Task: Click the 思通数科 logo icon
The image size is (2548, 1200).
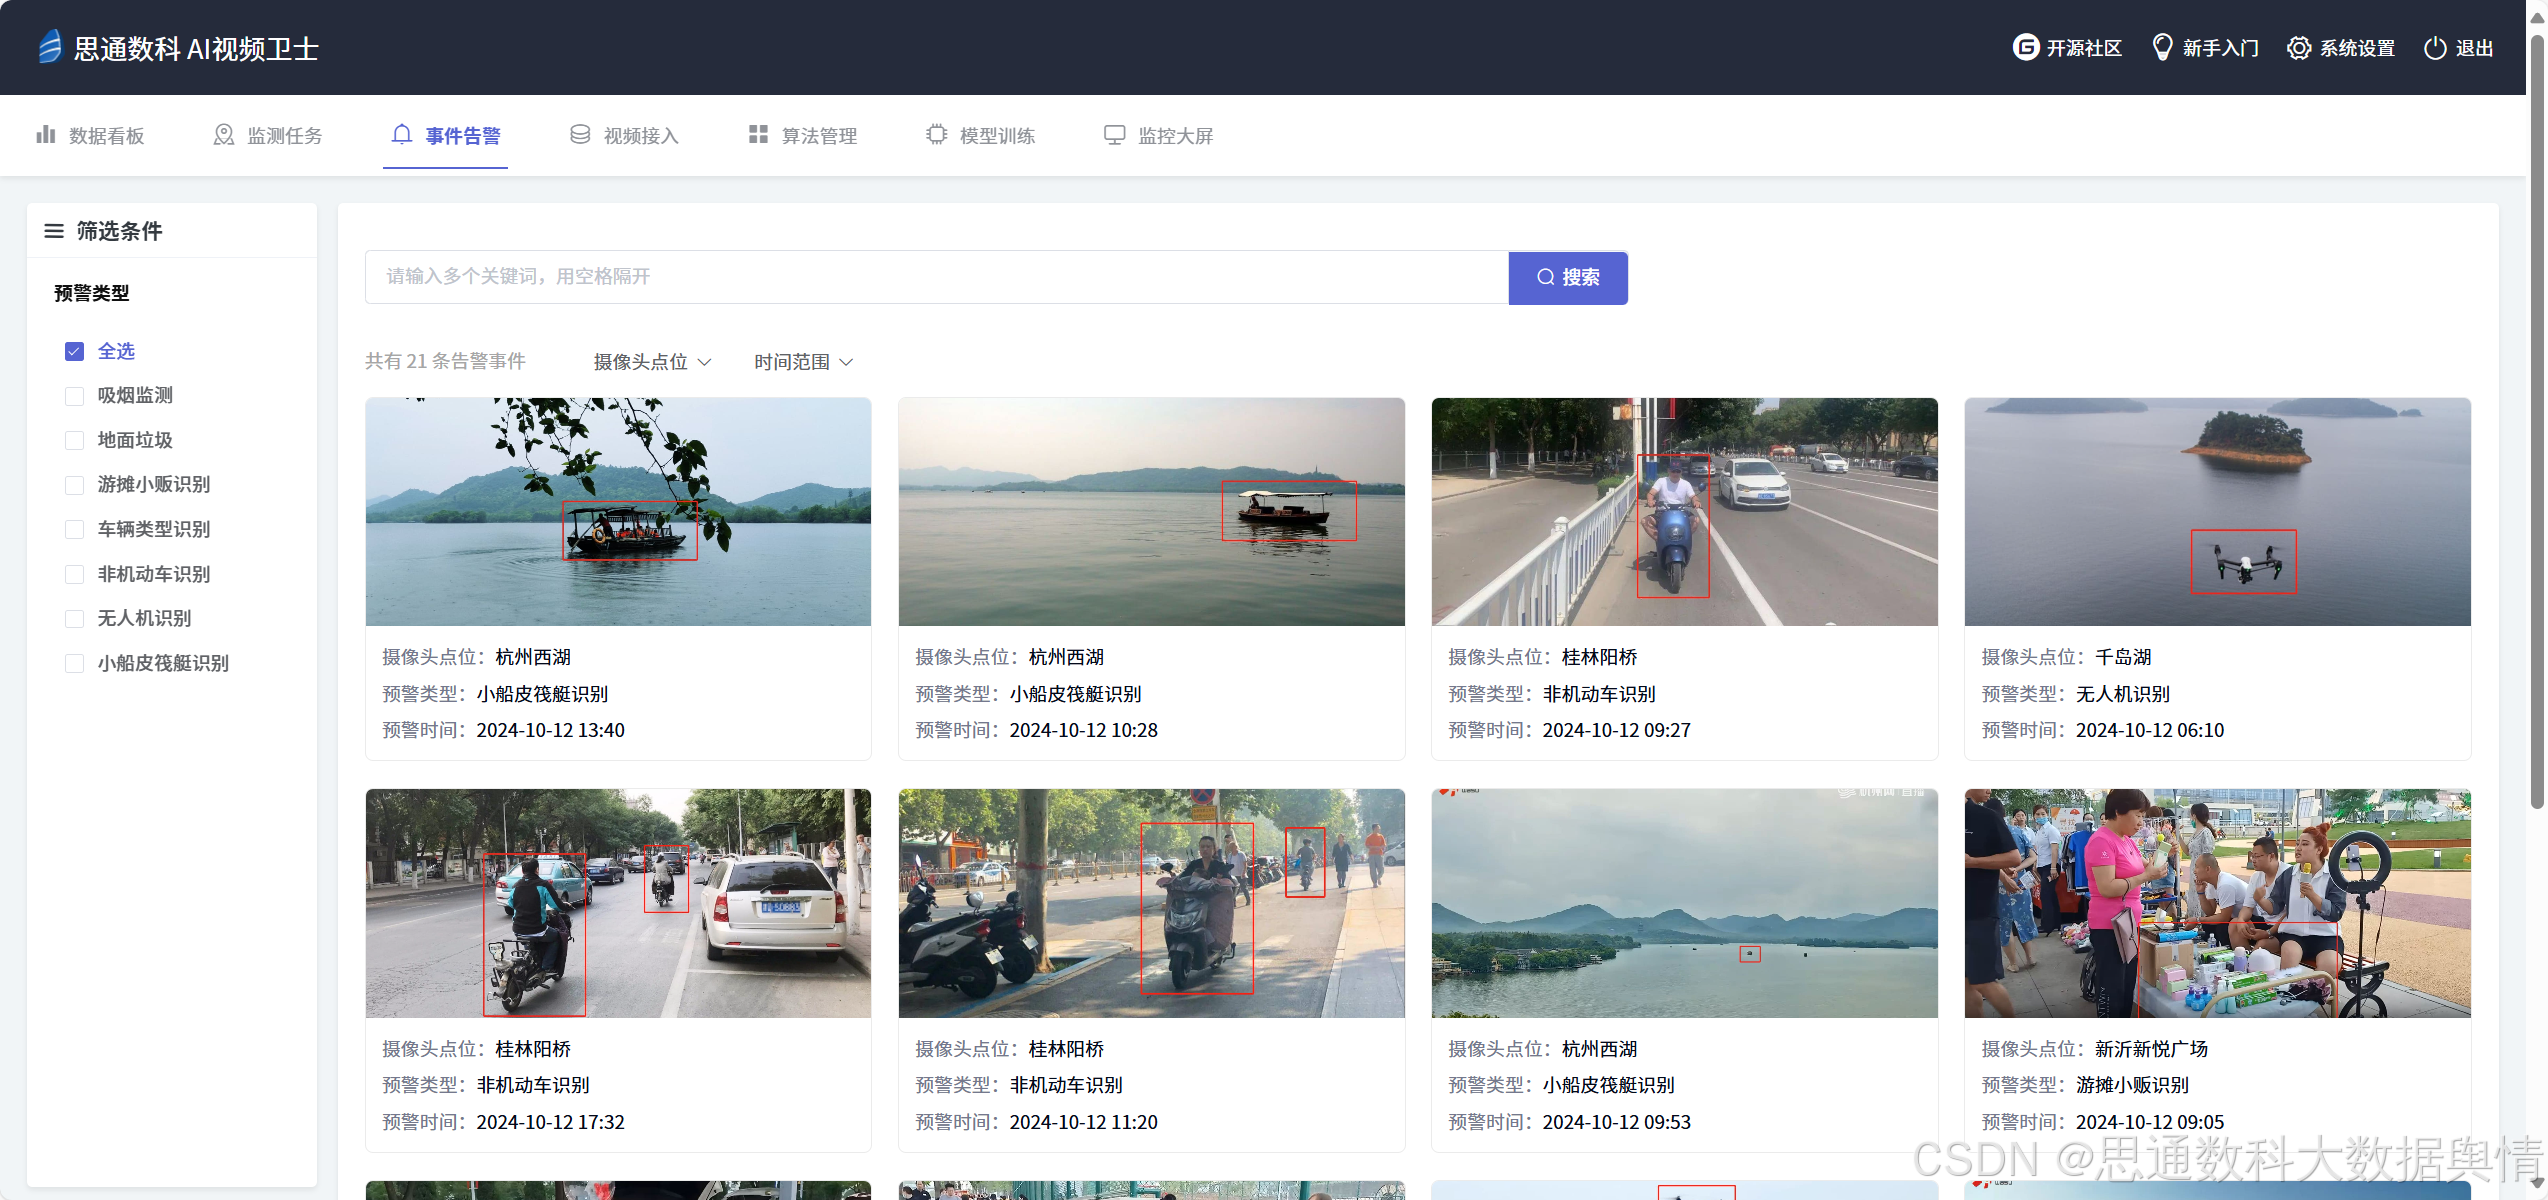Action: point(50,47)
